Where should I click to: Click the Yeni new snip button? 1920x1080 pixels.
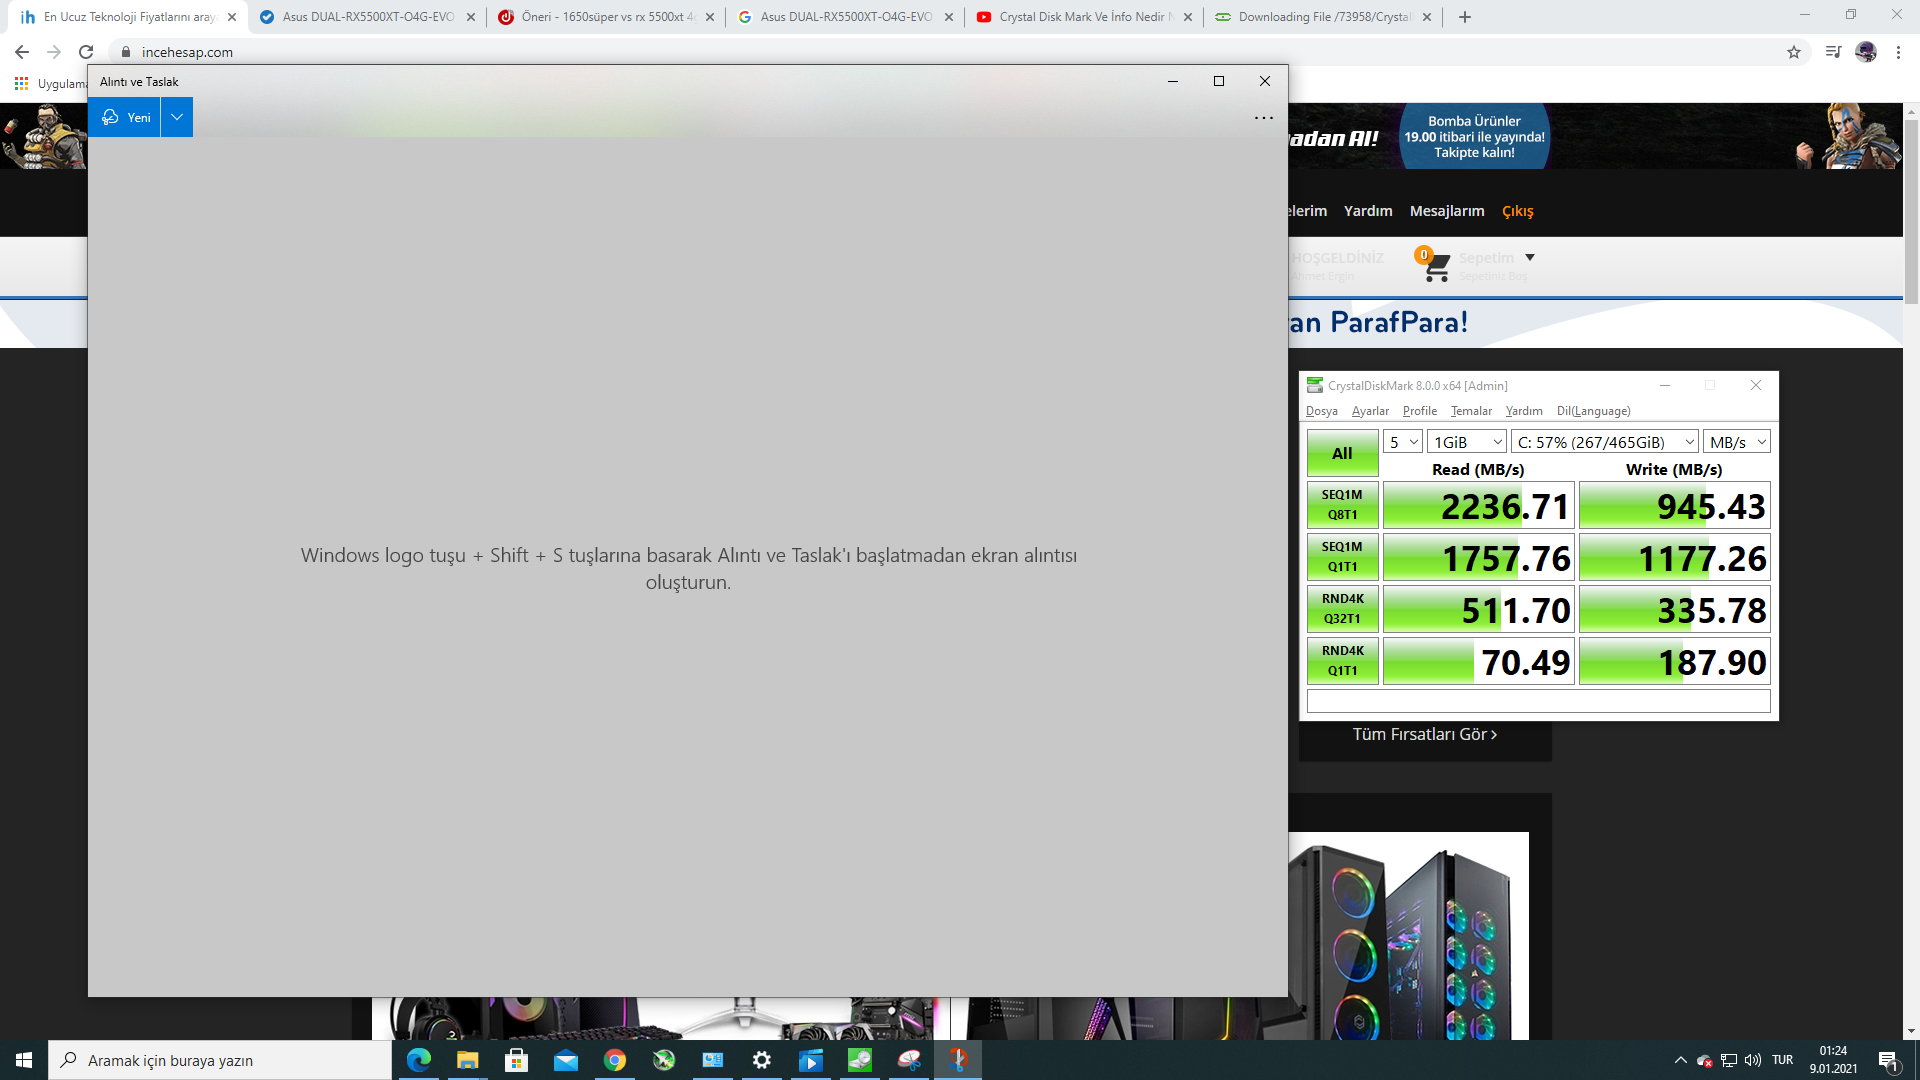click(125, 117)
